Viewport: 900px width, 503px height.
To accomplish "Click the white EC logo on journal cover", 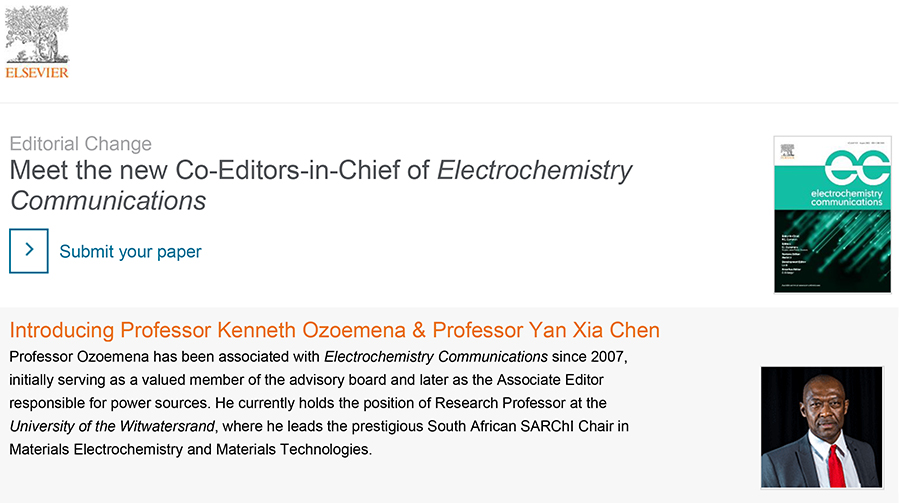I will pos(857,167).
